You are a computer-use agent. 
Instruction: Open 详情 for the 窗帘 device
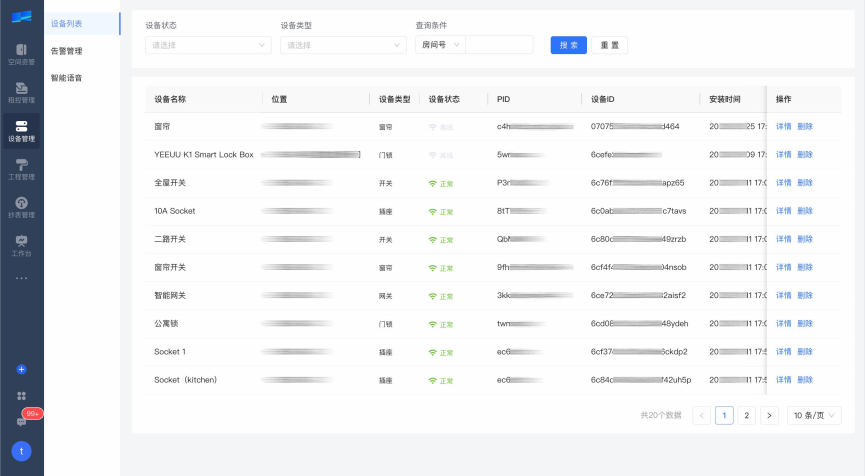coord(783,126)
